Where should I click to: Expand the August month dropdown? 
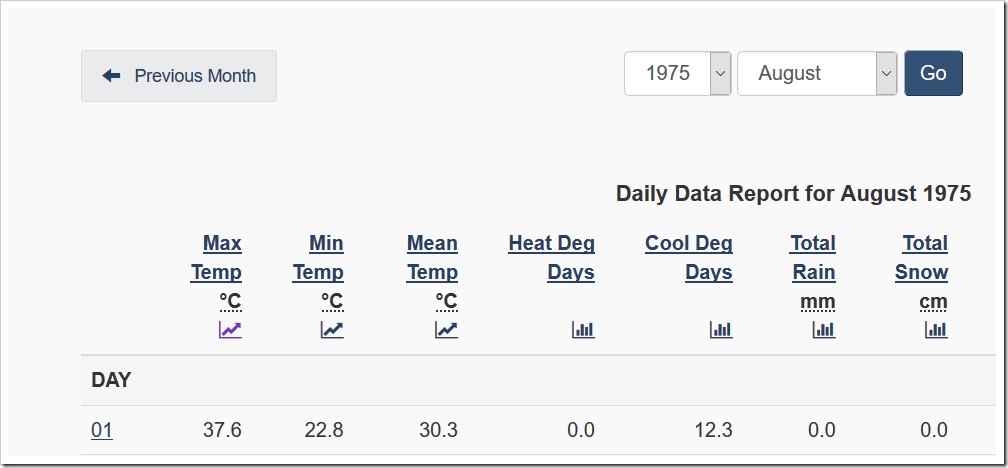[817, 73]
